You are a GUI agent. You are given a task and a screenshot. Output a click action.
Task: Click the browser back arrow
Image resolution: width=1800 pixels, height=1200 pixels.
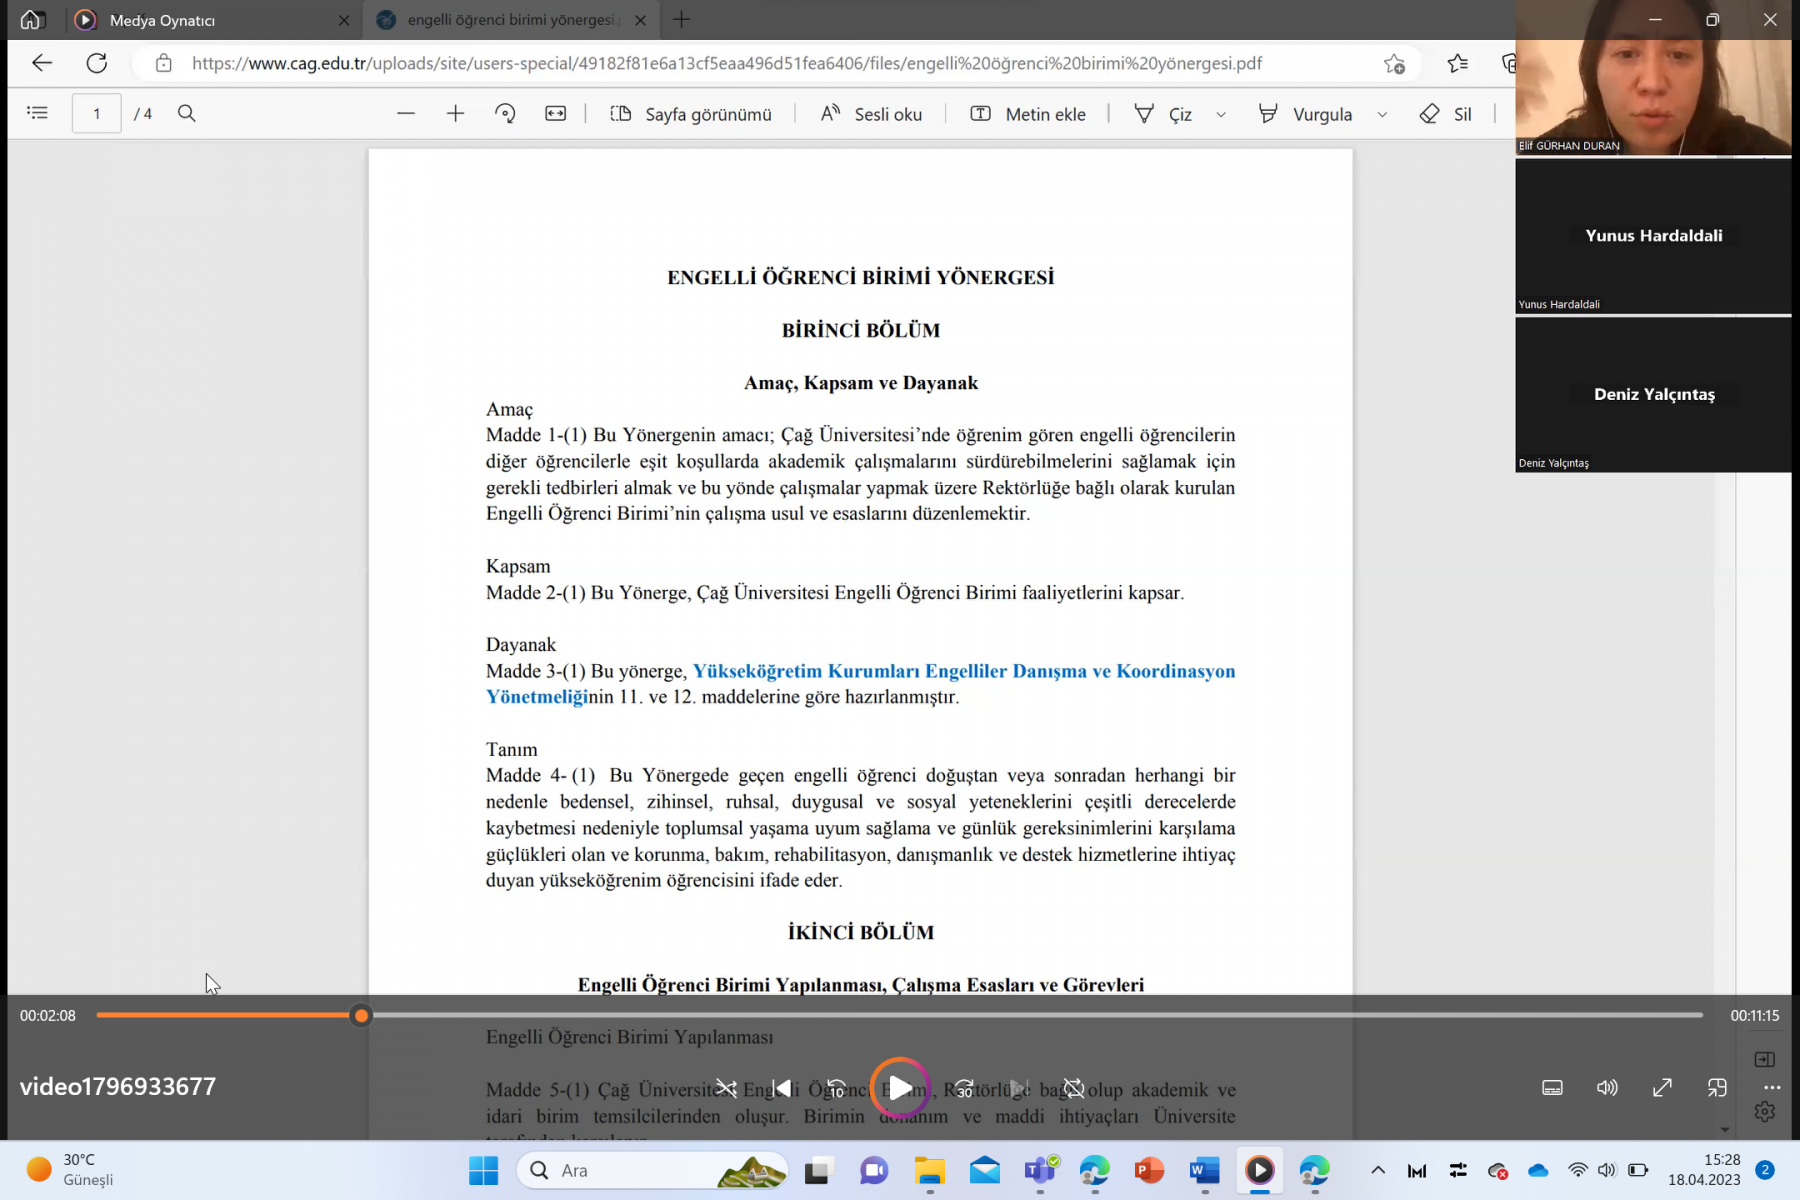42,63
